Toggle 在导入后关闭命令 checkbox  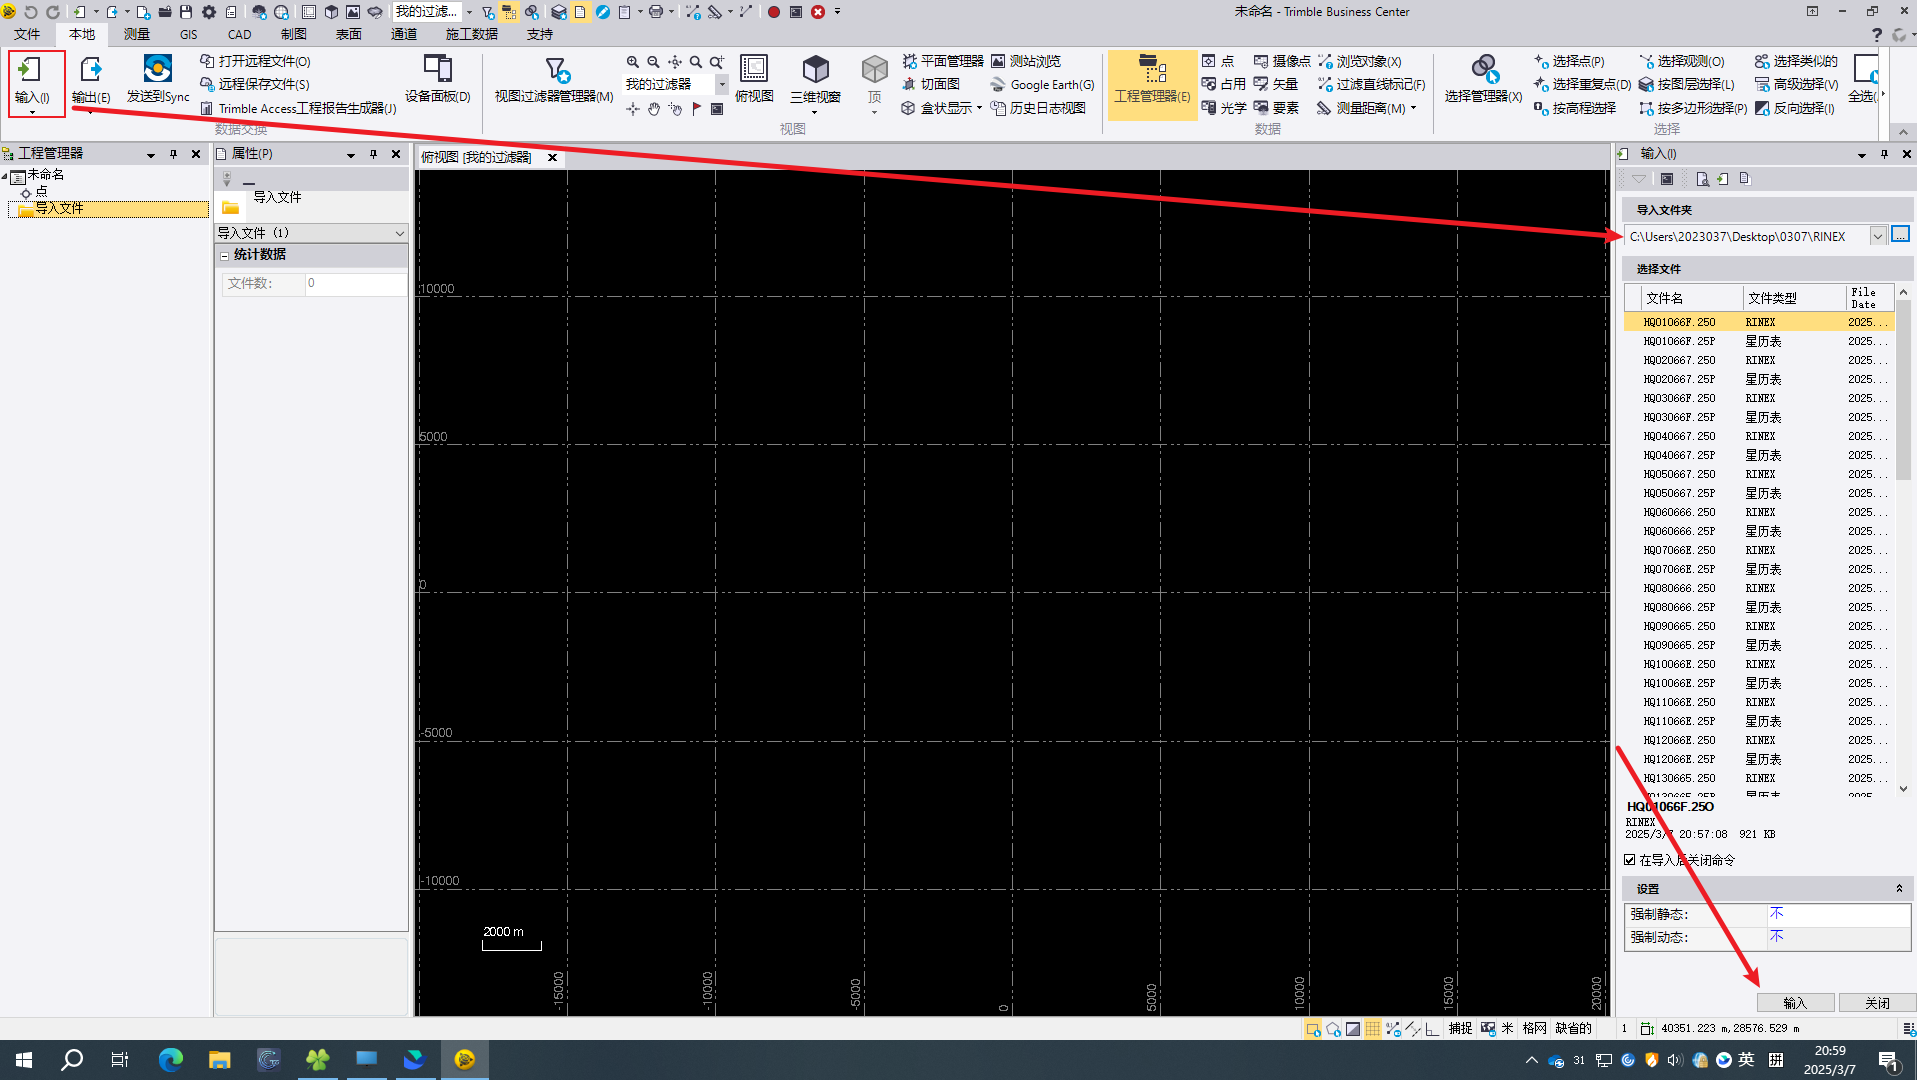coord(1630,860)
